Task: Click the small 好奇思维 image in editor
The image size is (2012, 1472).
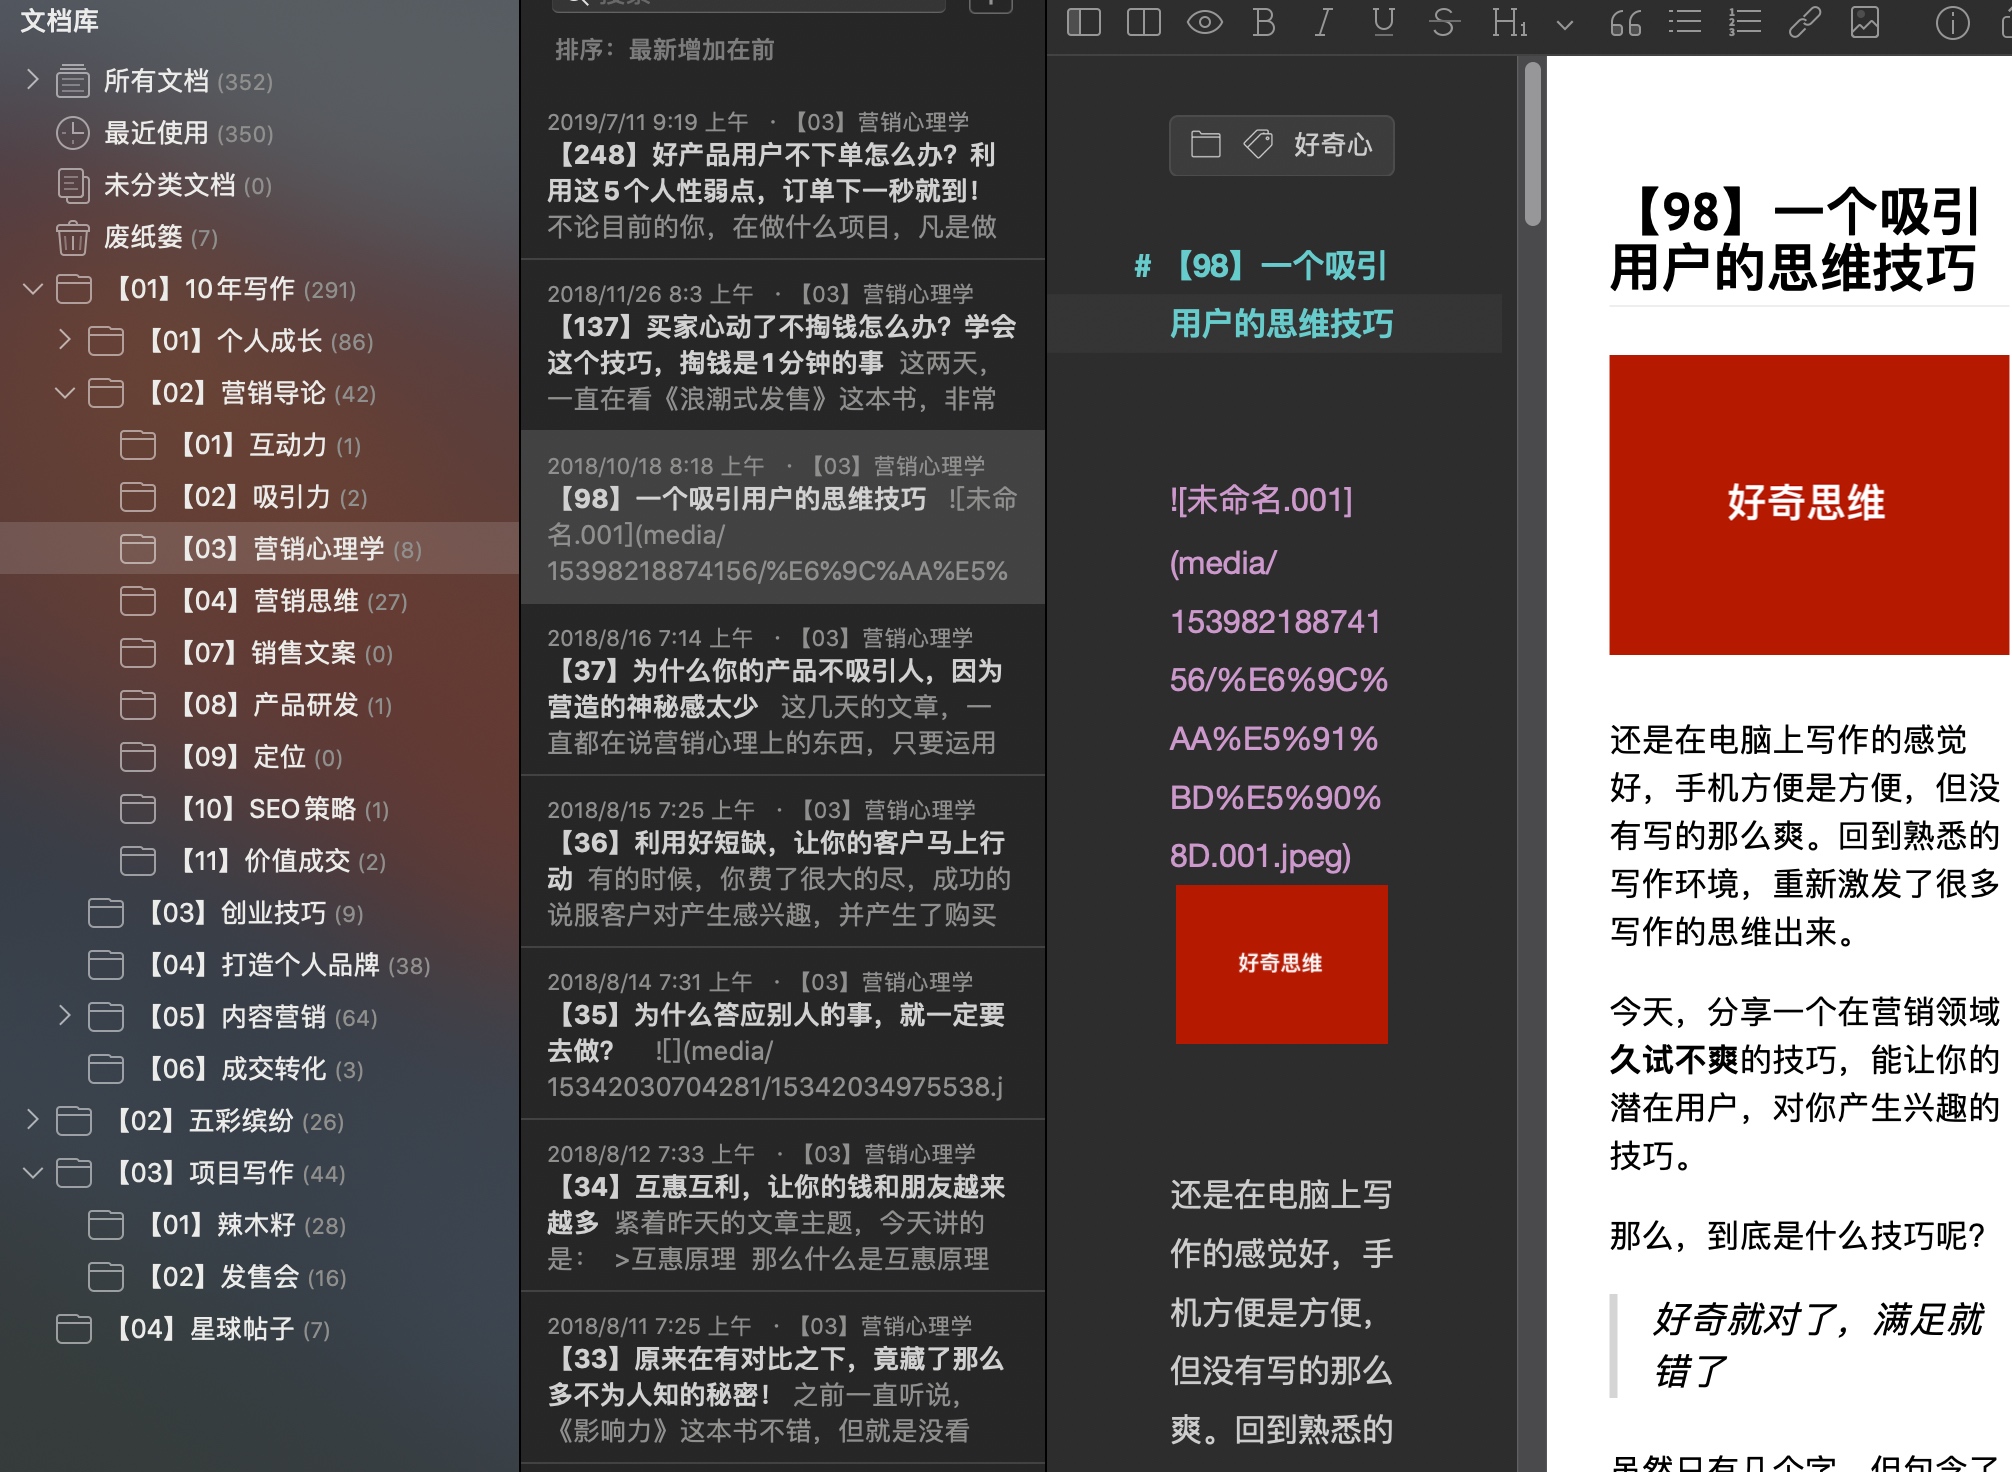Action: pos(1281,964)
